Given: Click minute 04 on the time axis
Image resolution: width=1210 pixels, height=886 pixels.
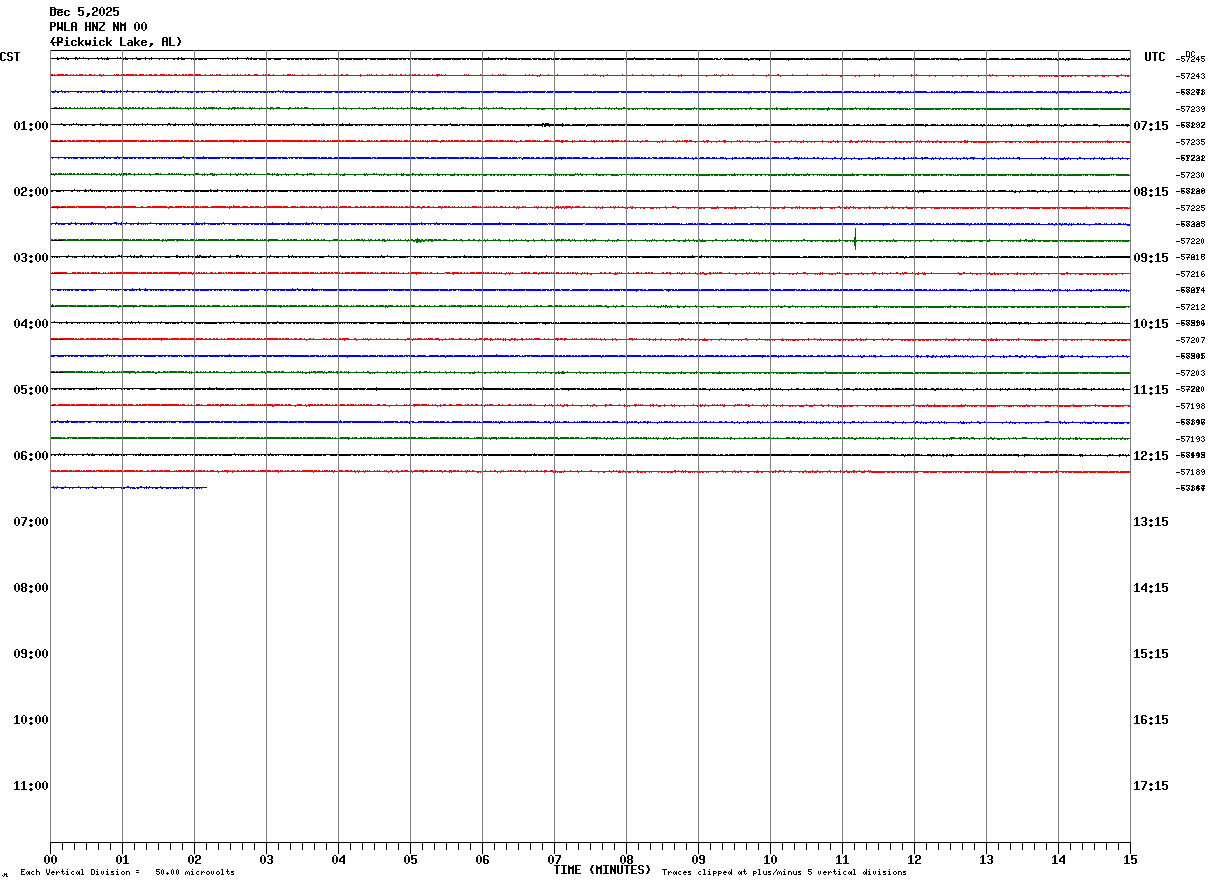Looking at the screenshot, I should click(338, 860).
